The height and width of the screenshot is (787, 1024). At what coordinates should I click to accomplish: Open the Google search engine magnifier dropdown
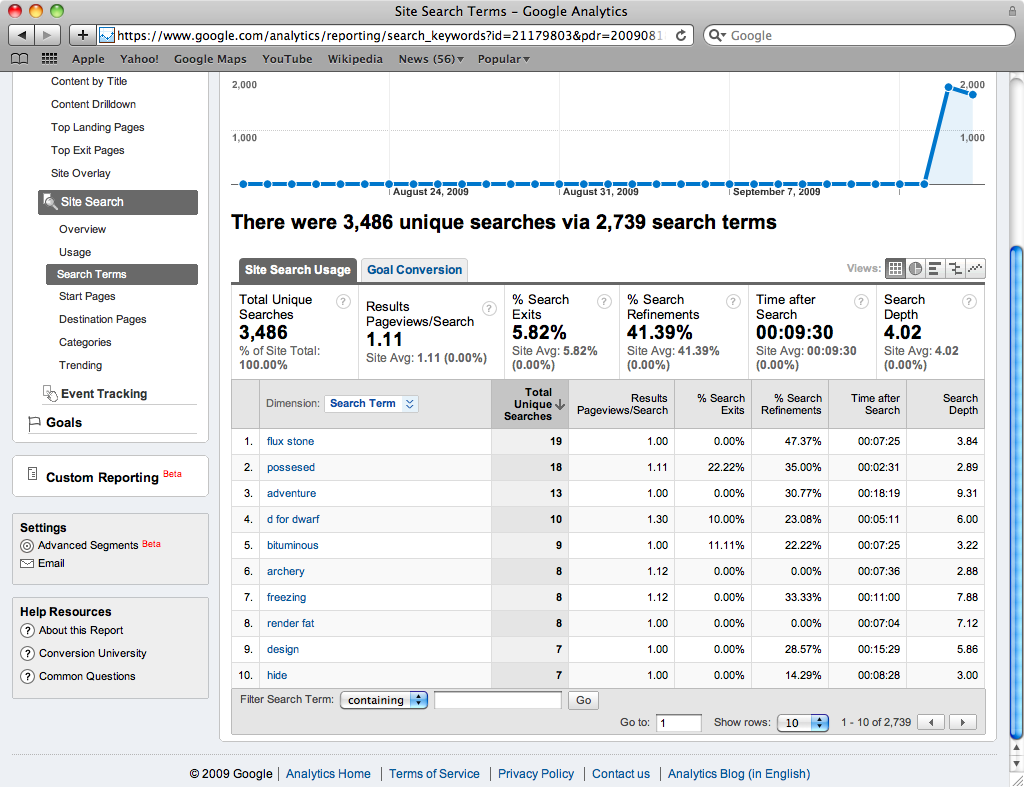pyautogui.click(x=717, y=35)
